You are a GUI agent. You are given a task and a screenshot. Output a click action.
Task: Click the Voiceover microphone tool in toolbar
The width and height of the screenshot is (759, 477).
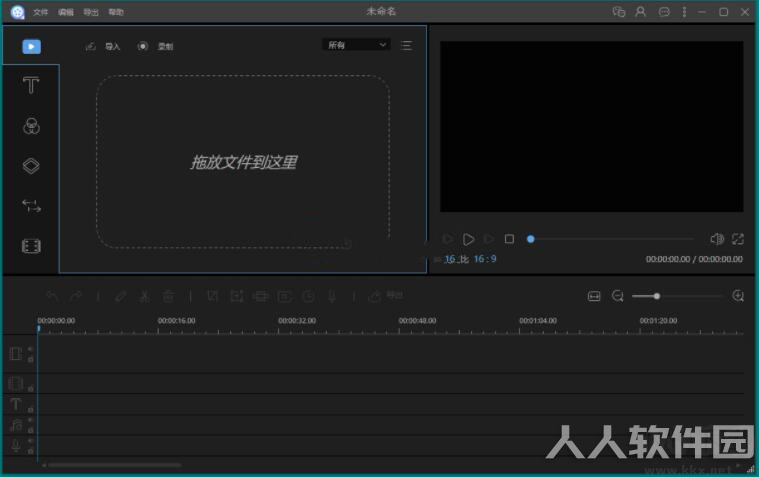point(332,296)
